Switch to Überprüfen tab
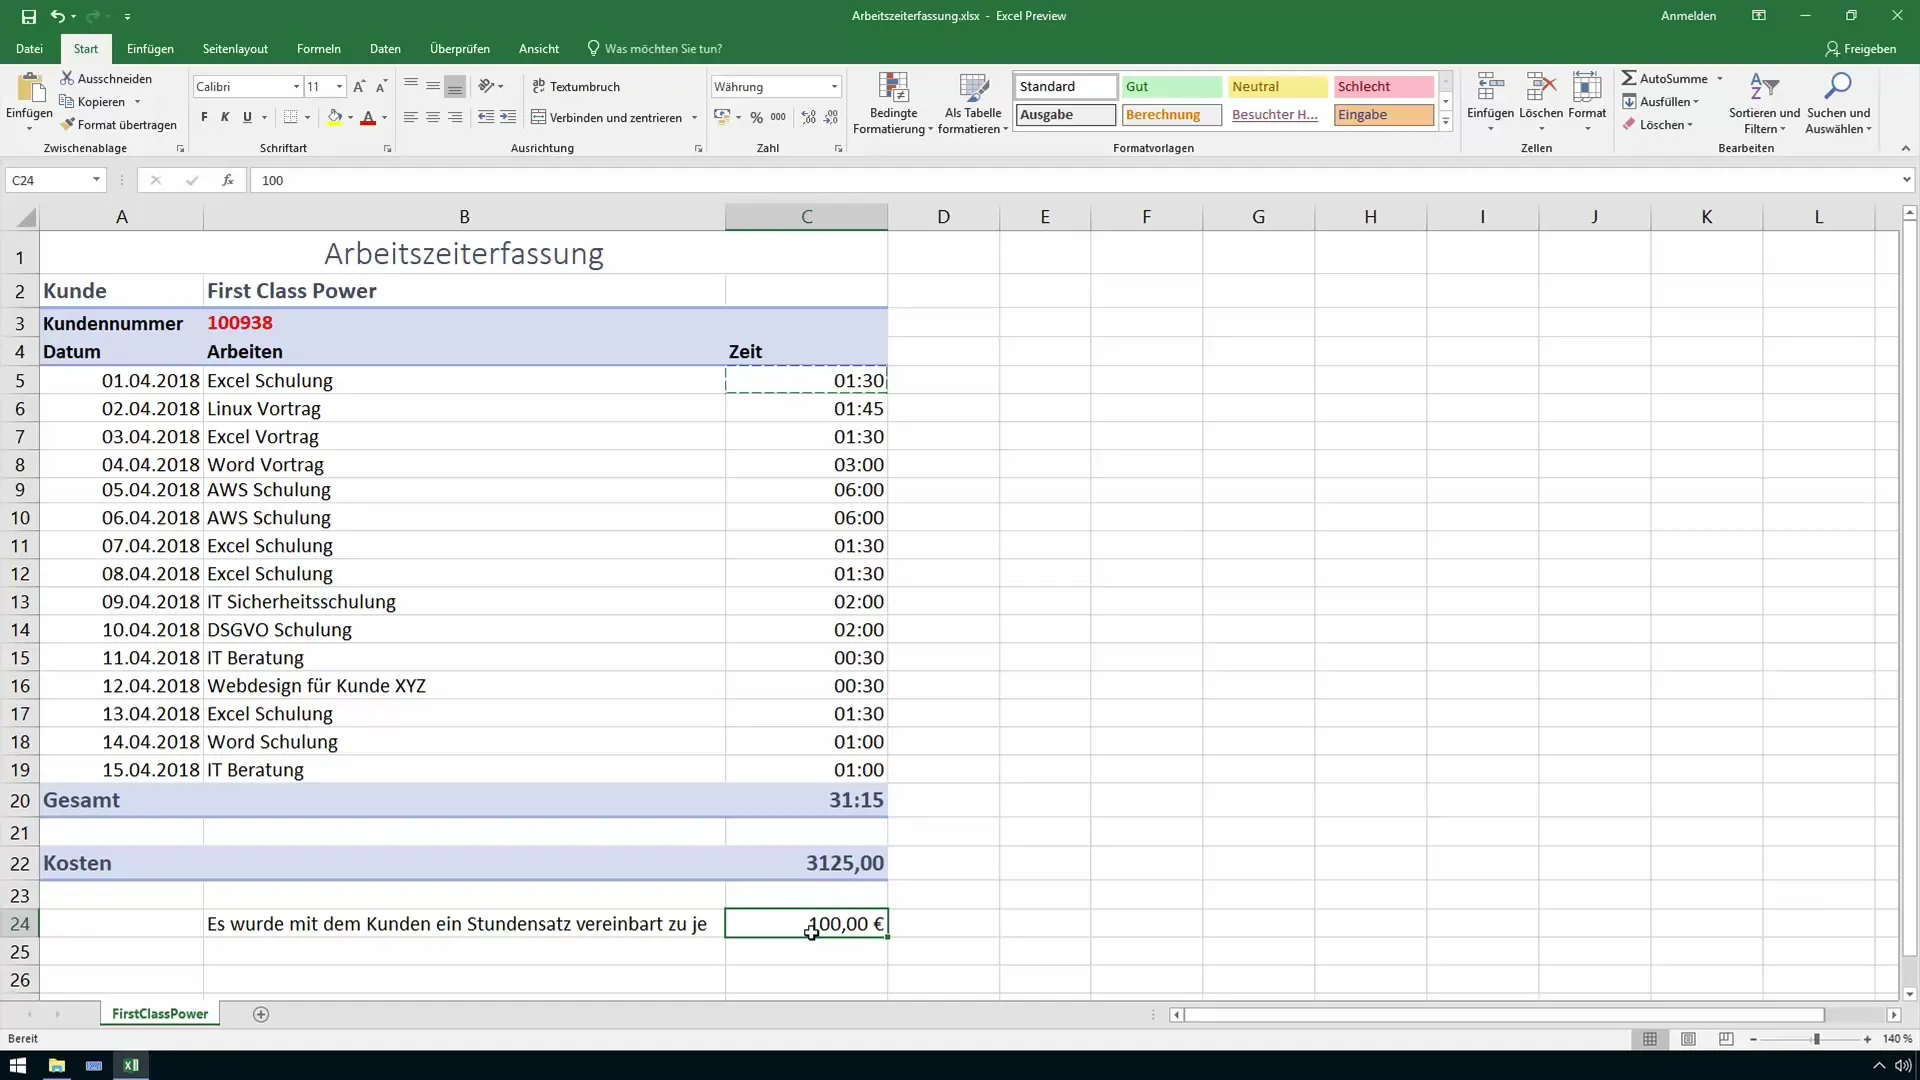The height and width of the screenshot is (1080, 1920). pos(460,48)
